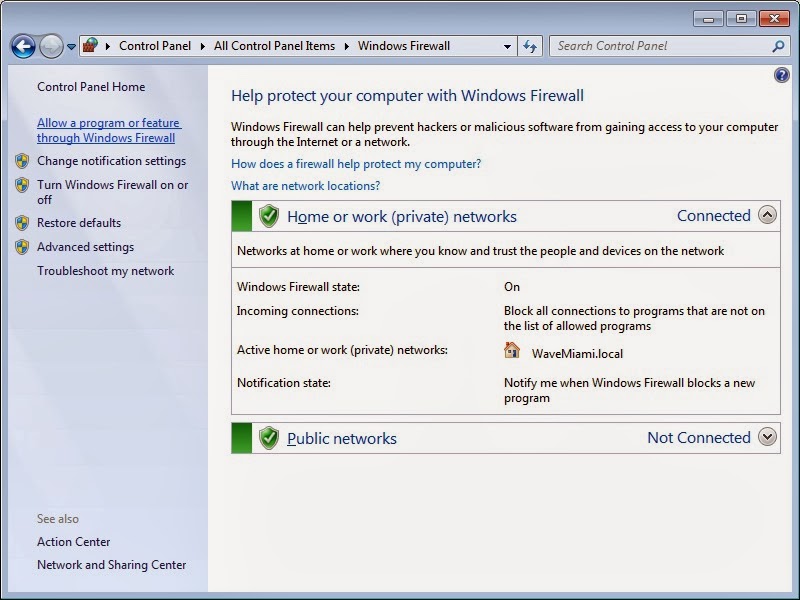The width and height of the screenshot is (800, 600).
Task: Click the Search Control Panel field
Action: (668, 46)
